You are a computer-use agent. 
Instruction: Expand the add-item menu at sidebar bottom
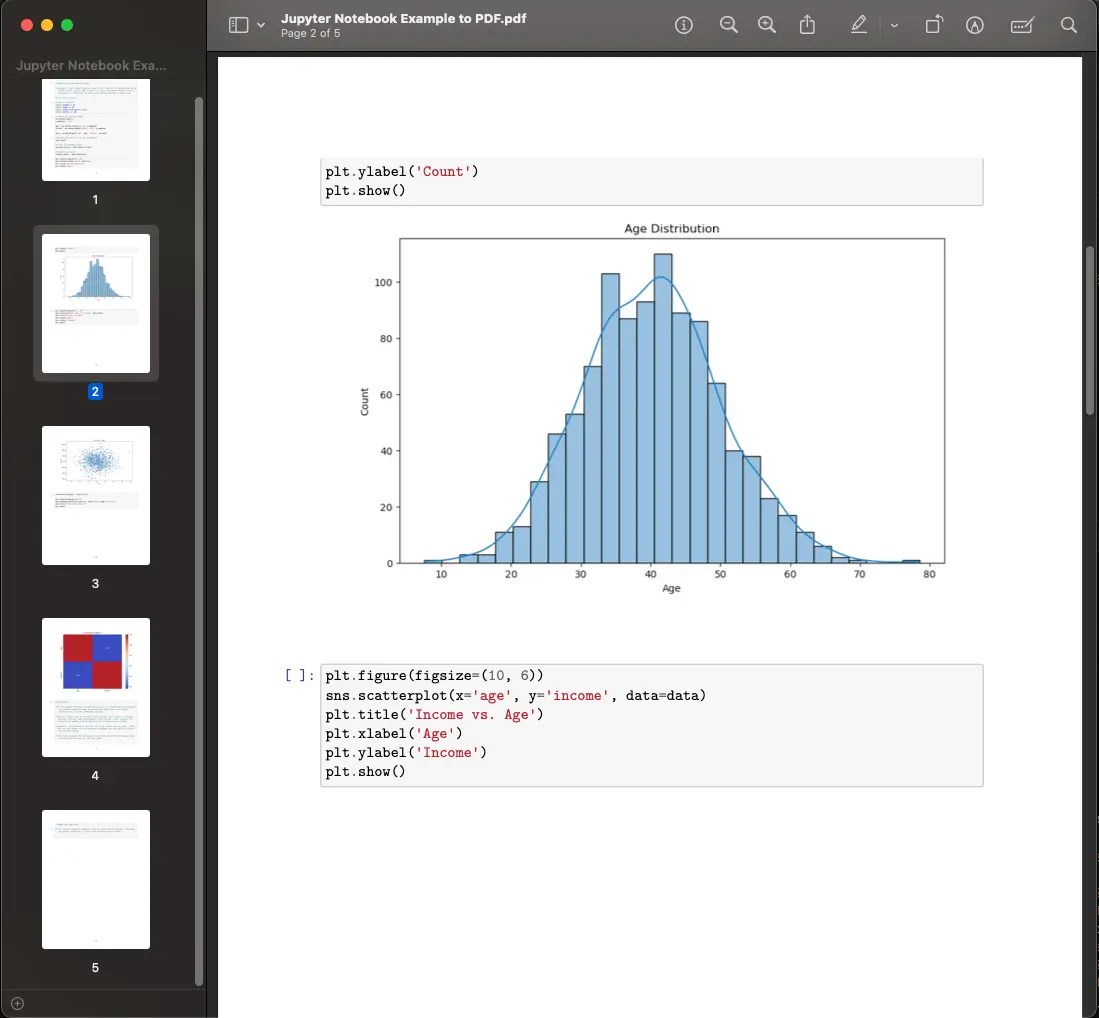point(17,1003)
